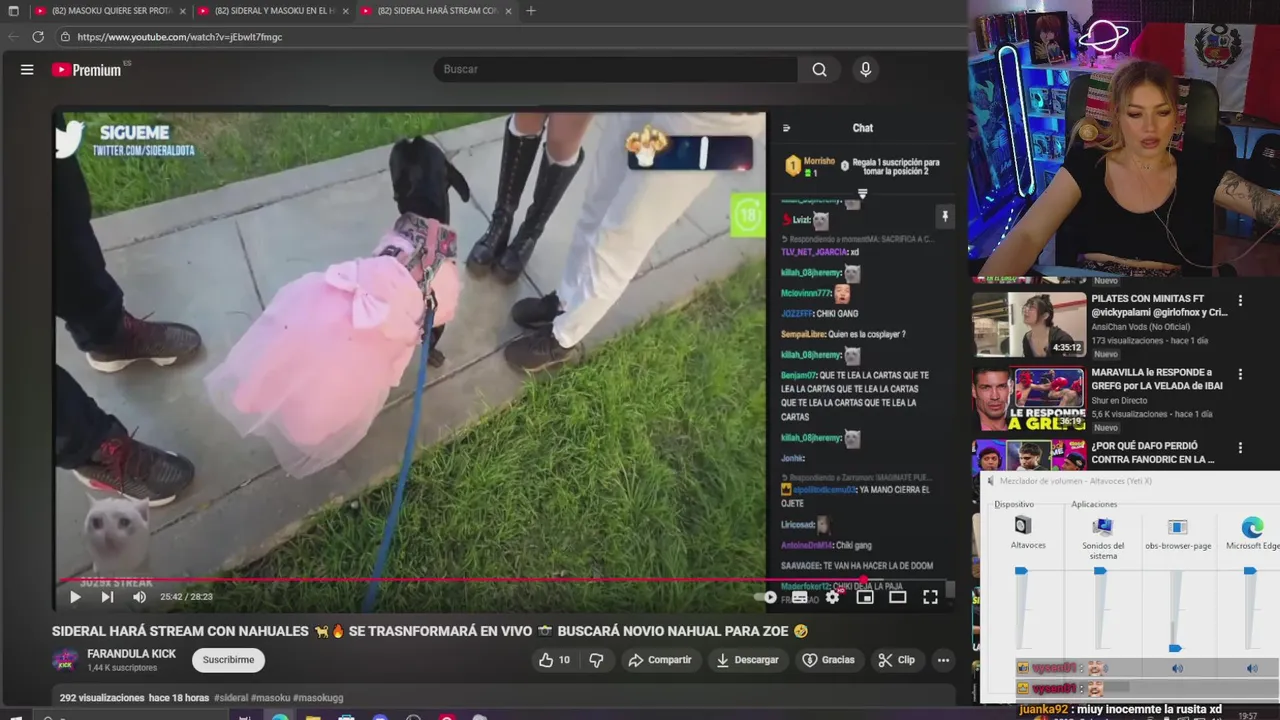Dislike the video with thumbs down

click(596, 660)
